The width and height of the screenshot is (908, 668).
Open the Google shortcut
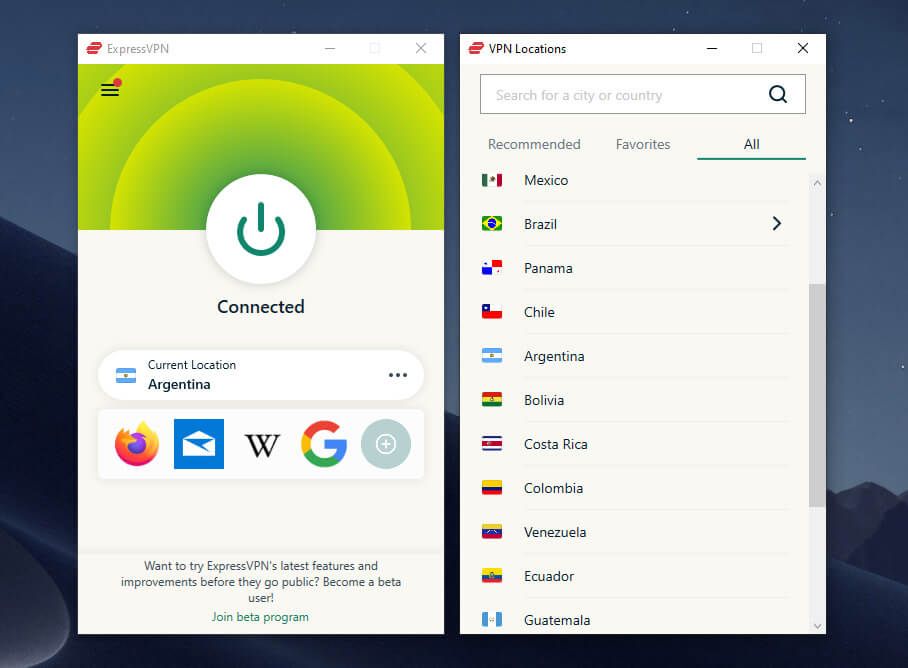pos(324,443)
